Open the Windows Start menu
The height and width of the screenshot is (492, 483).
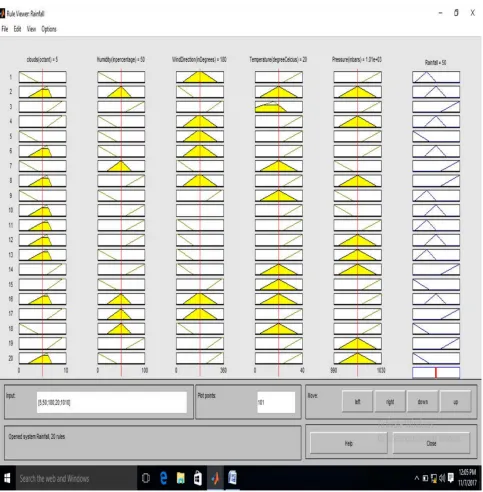[7, 479]
